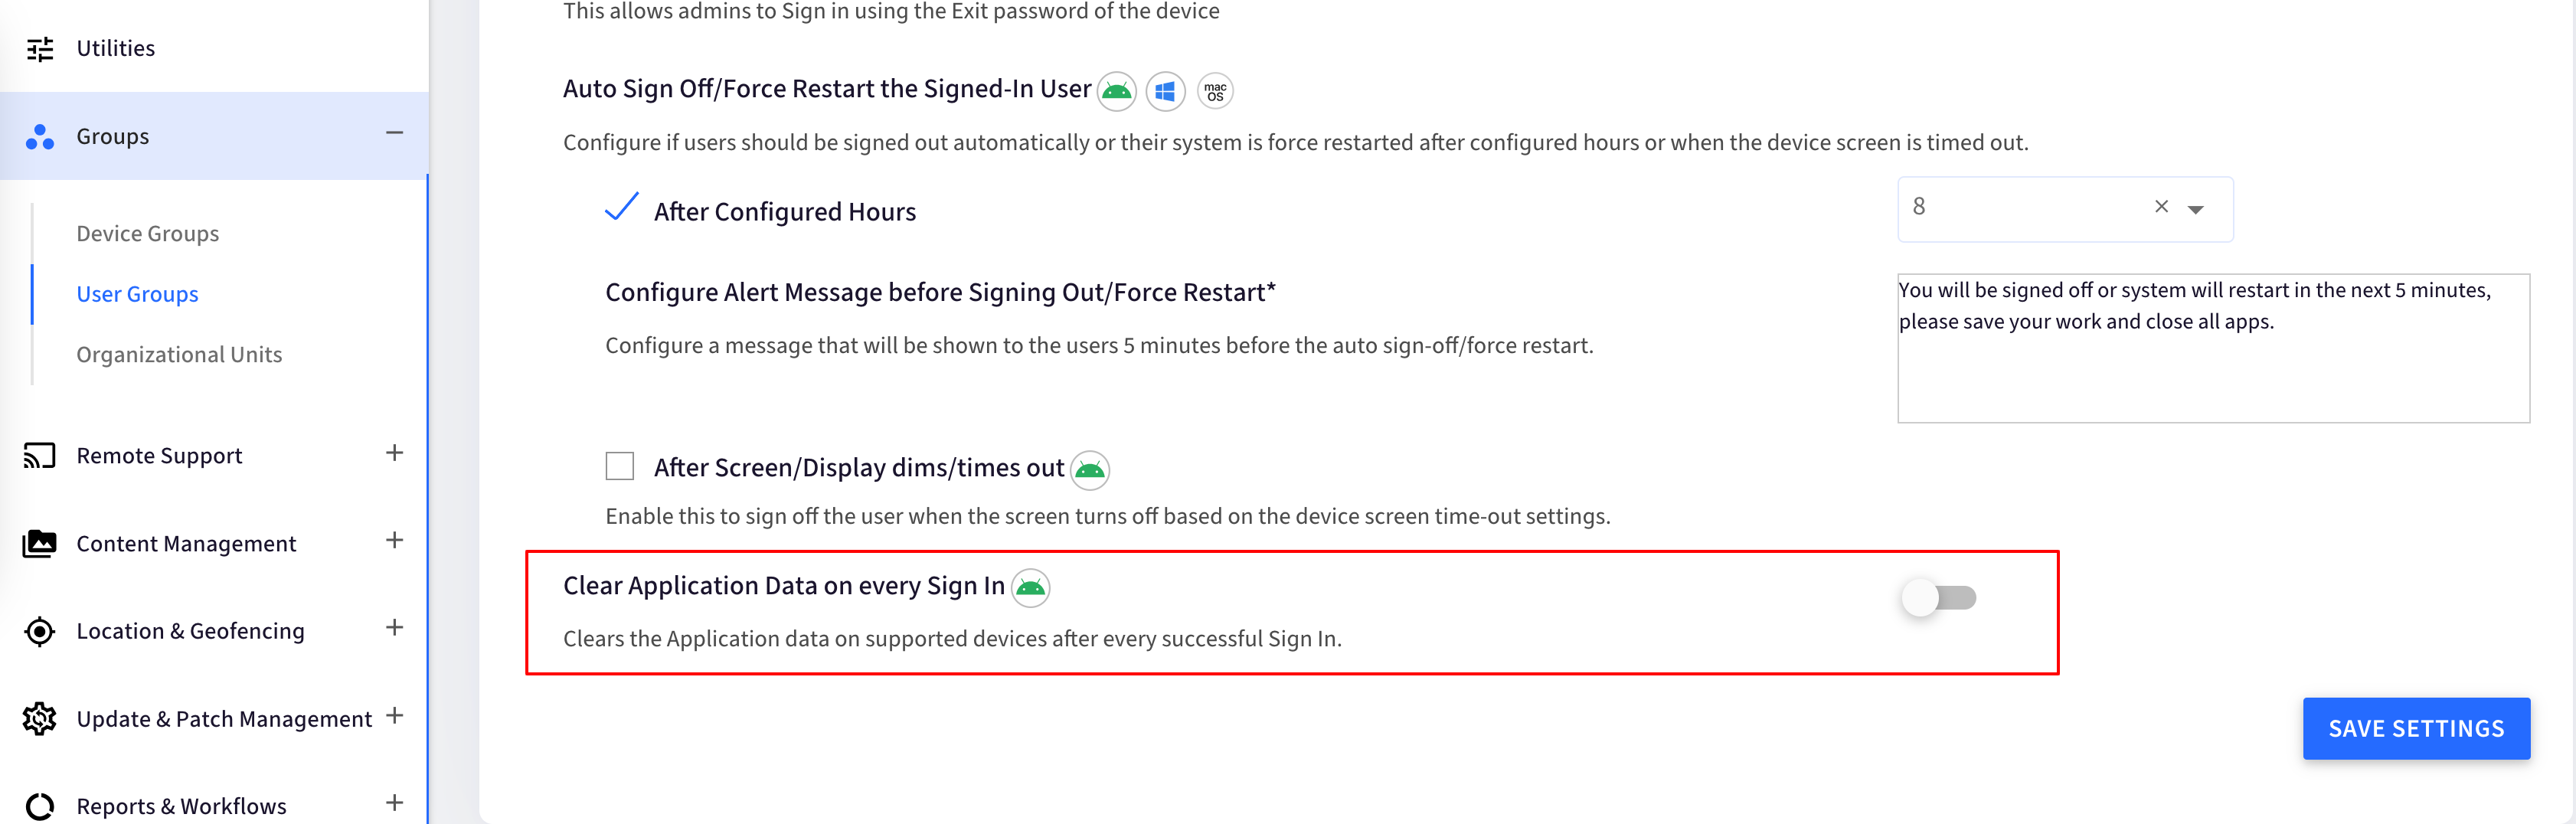The width and height of the screenshot is (2576, 824).
Task: Click the Remote Support cast icon
Action: pos(40,456)
